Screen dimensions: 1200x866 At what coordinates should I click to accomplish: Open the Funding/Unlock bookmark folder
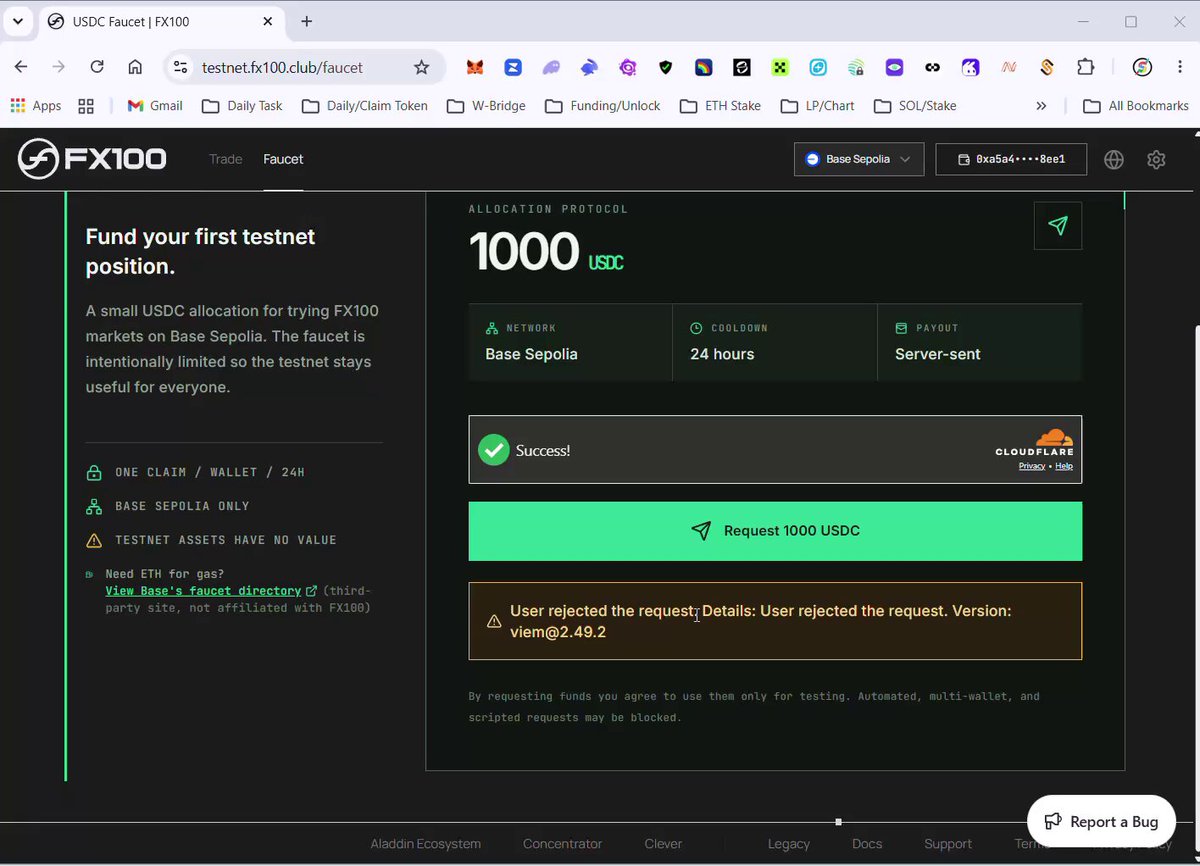click(602, 105)
